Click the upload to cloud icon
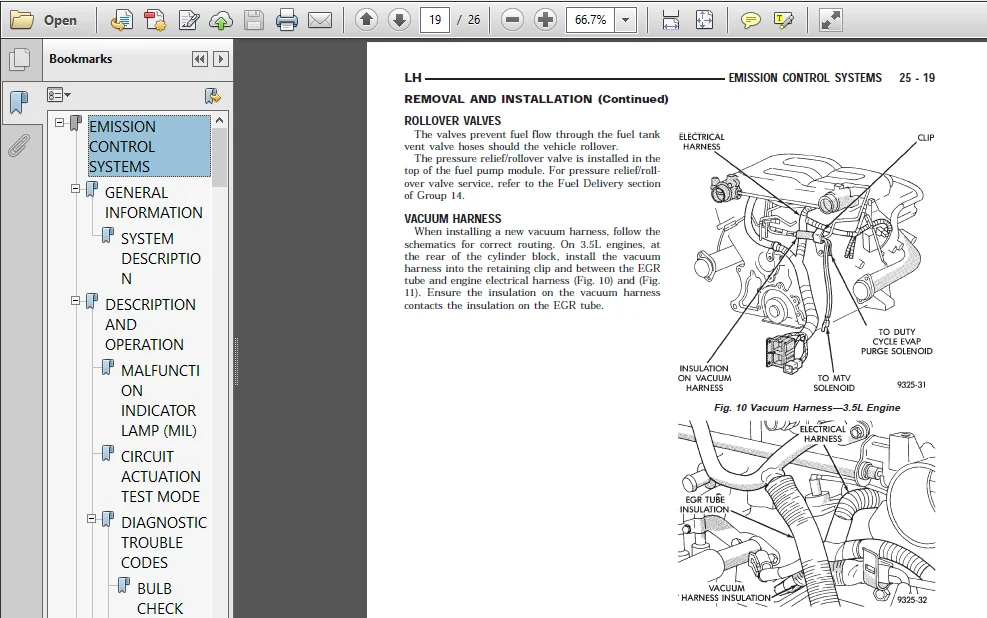Viewport: 987px width, 618px height. click(x=221, y=21)
